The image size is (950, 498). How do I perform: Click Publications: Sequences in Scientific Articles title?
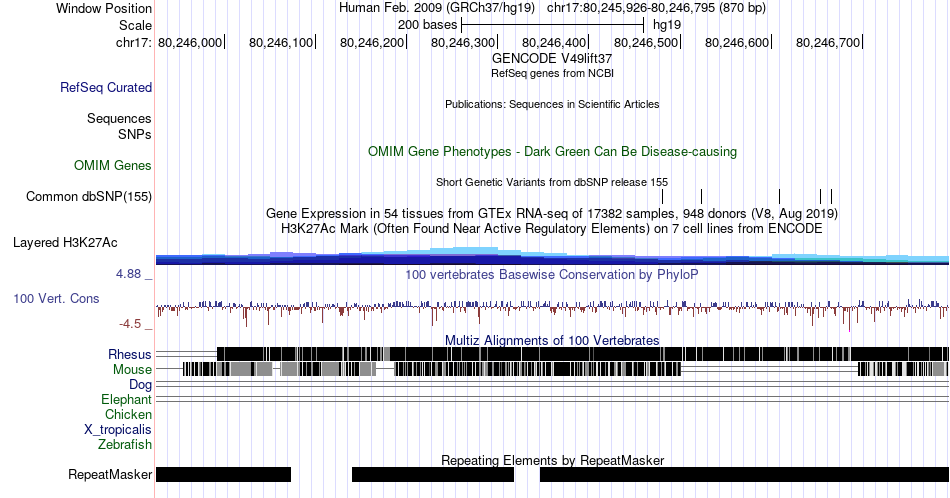(552, 104)
